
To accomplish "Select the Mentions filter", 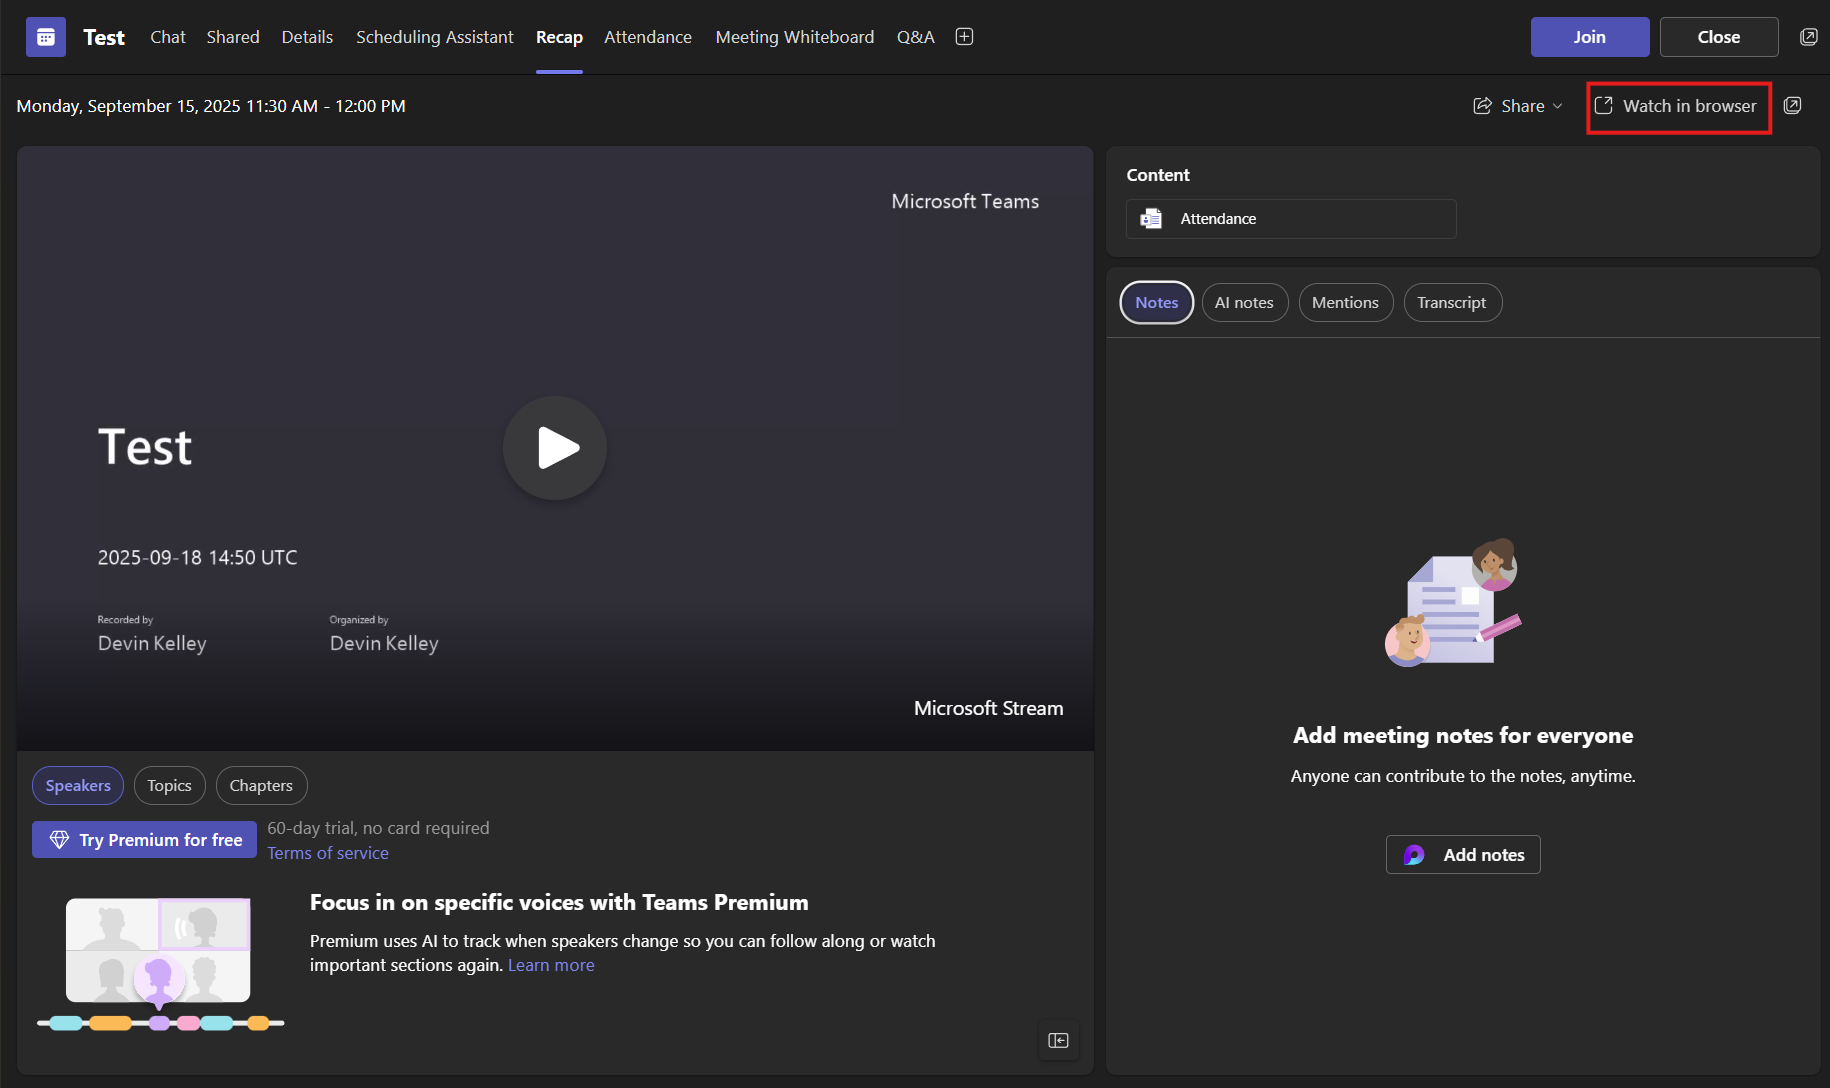I will click(x=1345, y=303).
